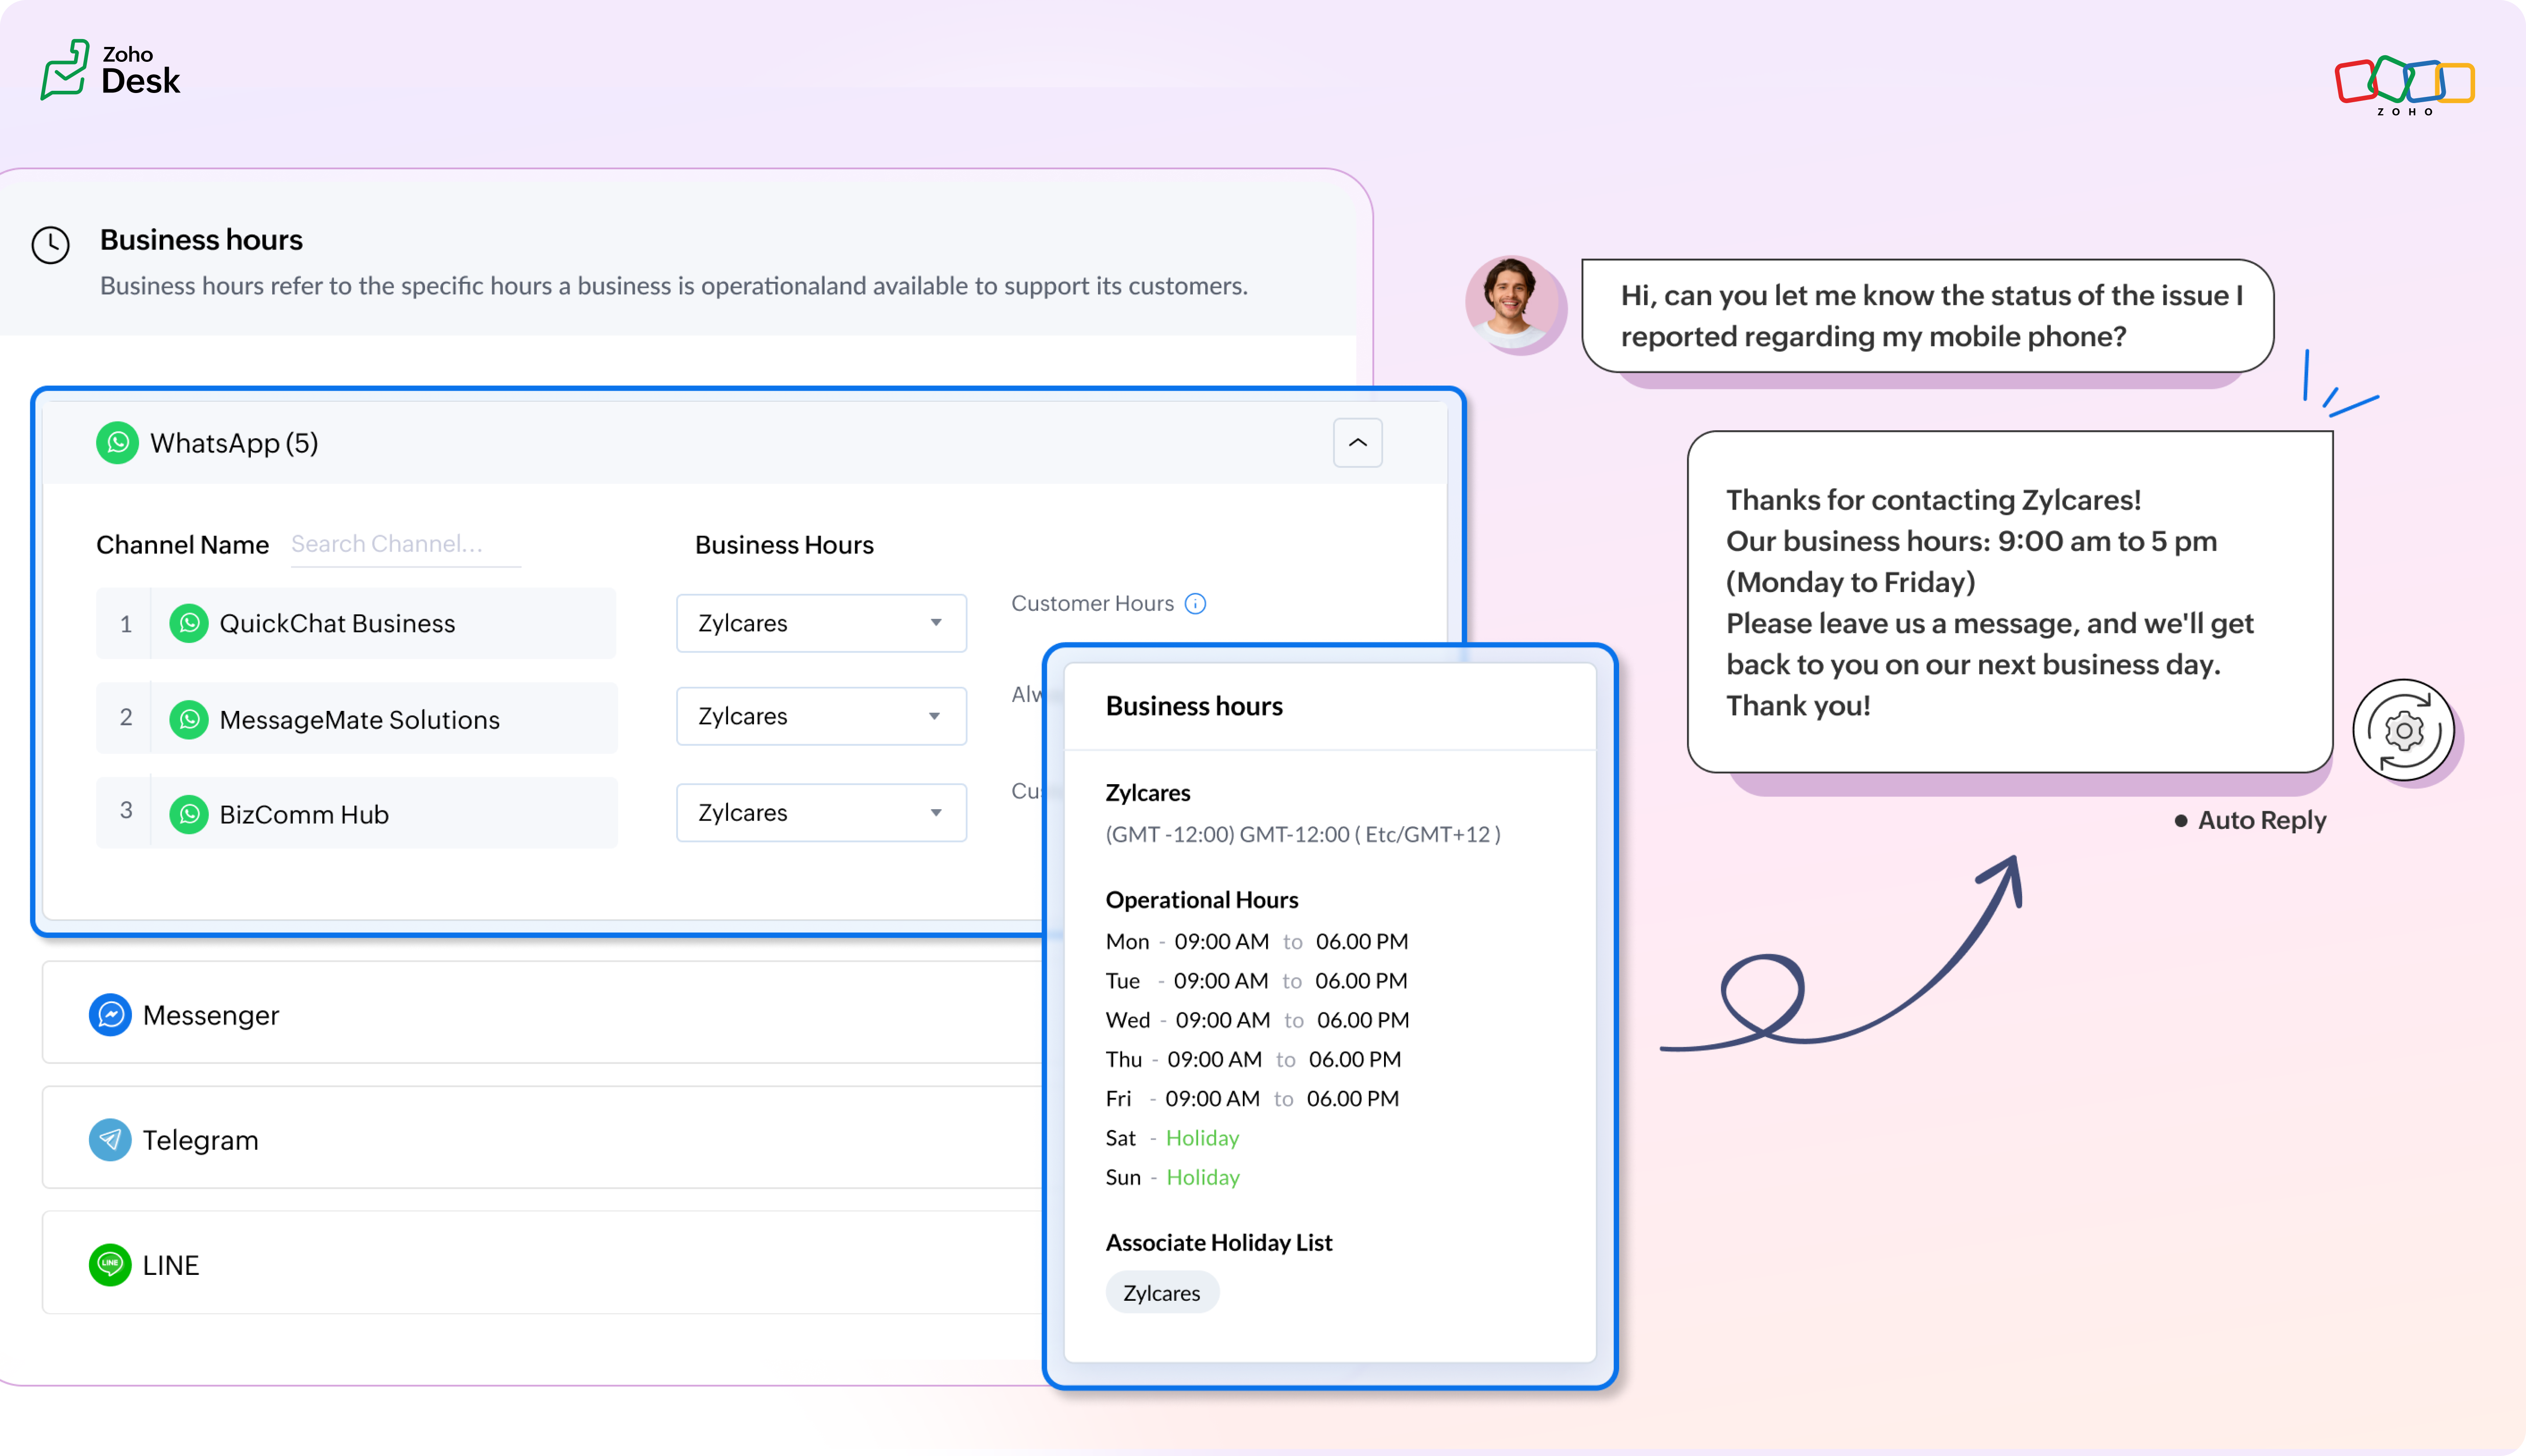Select the BizComm Hub channel row
This screenshot has height=1456, width=2526.
pyautogui.click(x=356, y=814)
